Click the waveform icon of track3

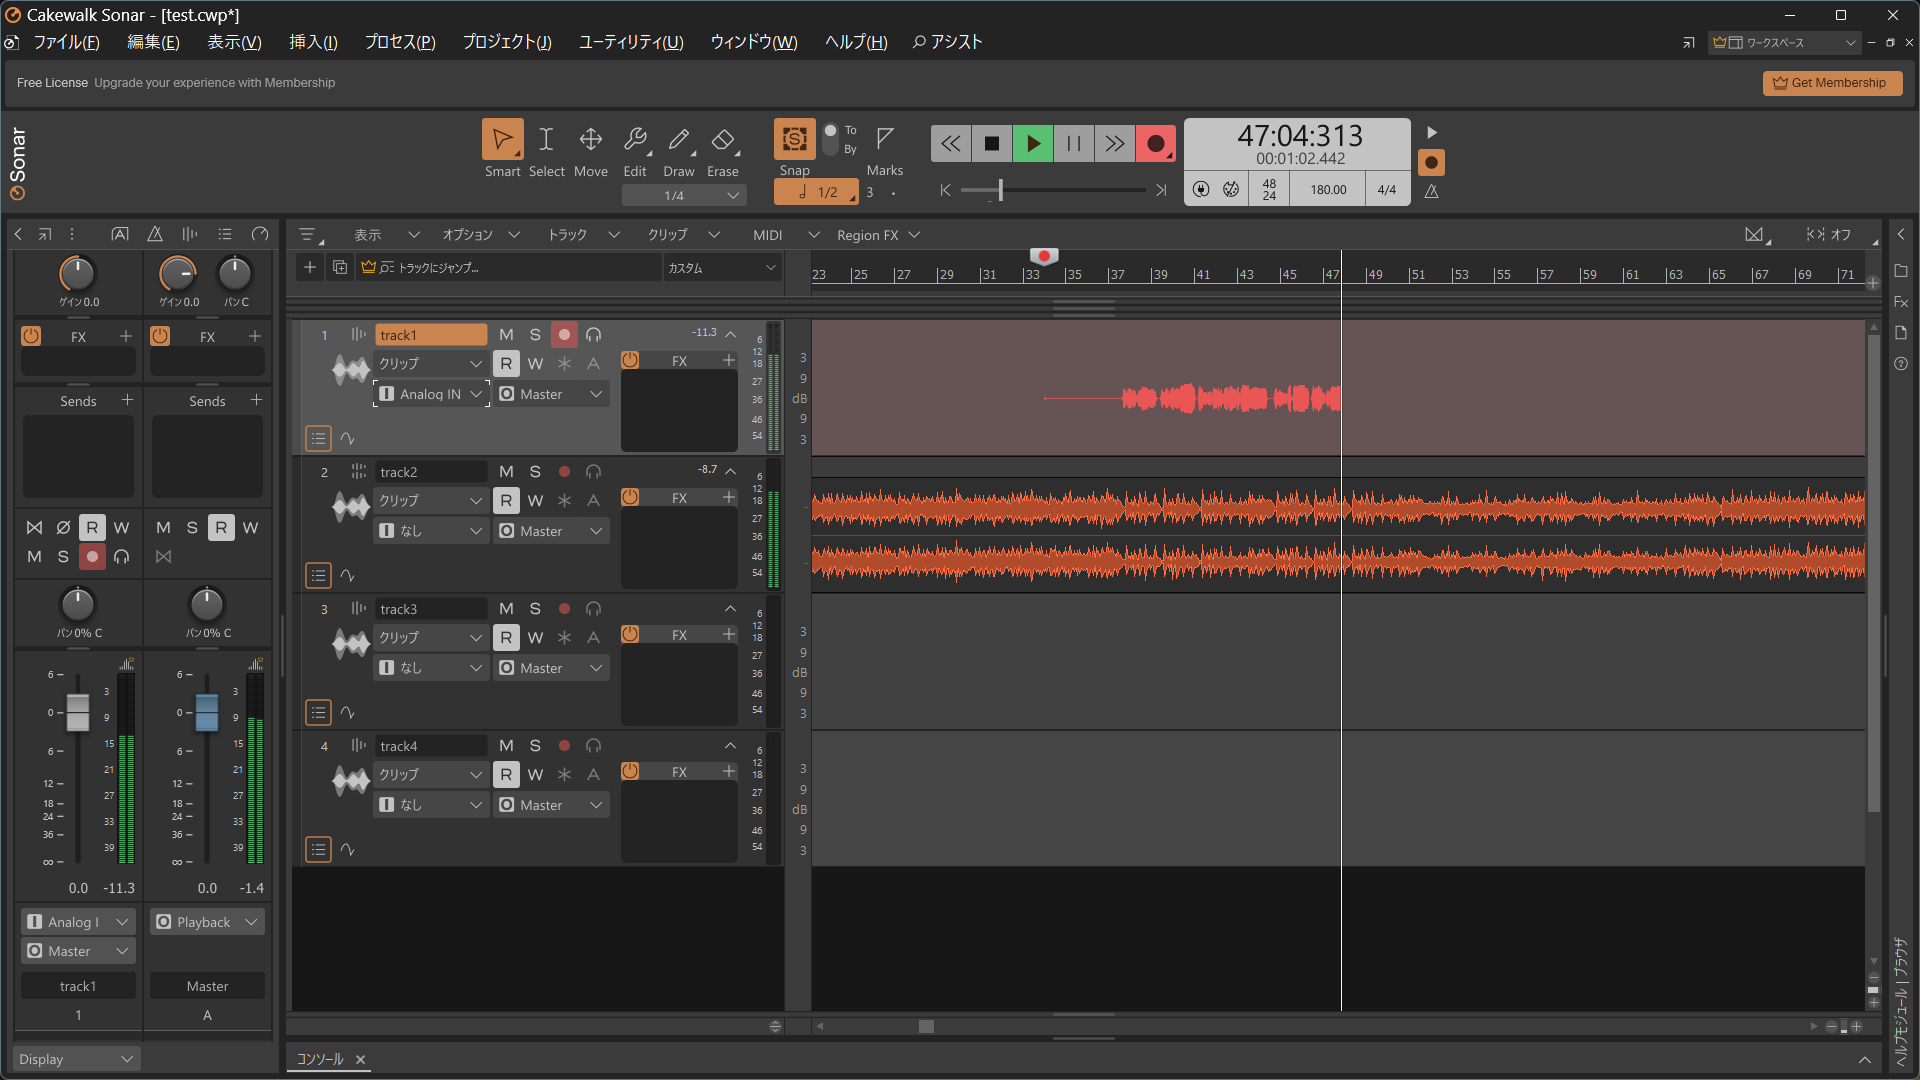(x=351, y=643)
